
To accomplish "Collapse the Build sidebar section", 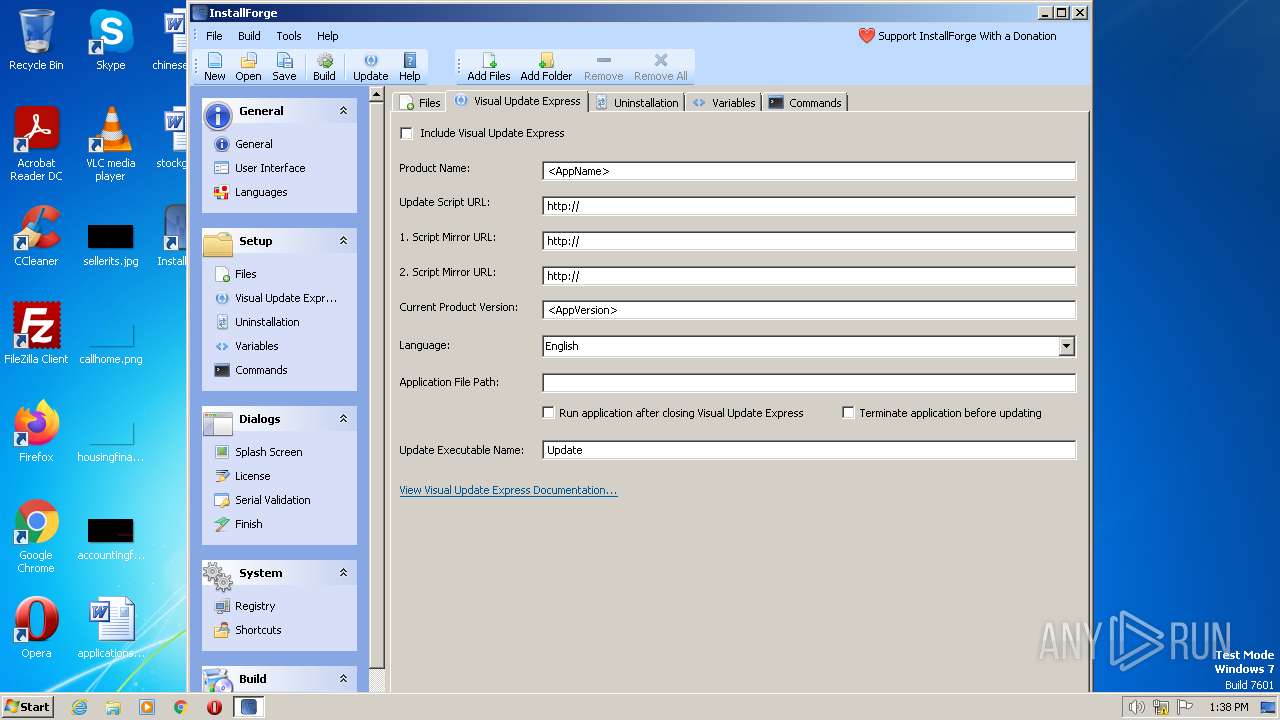I will click(x=343, y=679).
